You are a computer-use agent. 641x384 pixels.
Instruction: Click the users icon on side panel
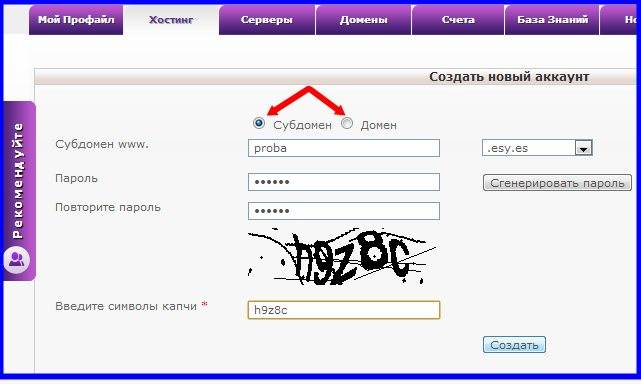[17, 260]
